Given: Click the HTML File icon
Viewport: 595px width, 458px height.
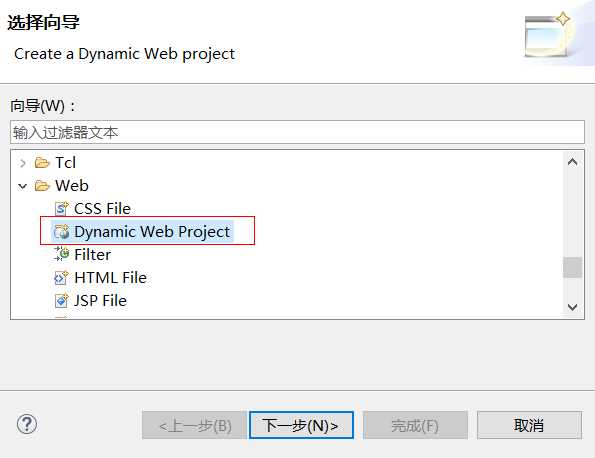Looking at the screenshot, I should pos(61,277).
